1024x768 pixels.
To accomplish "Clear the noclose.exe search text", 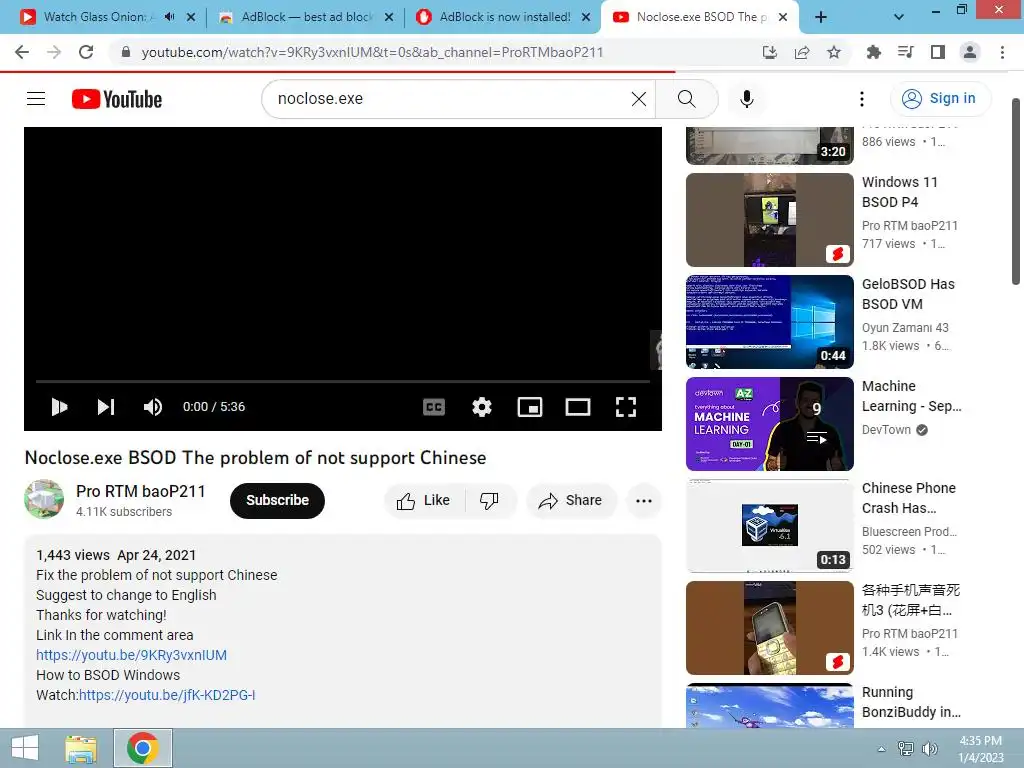I will click(639, 99).
